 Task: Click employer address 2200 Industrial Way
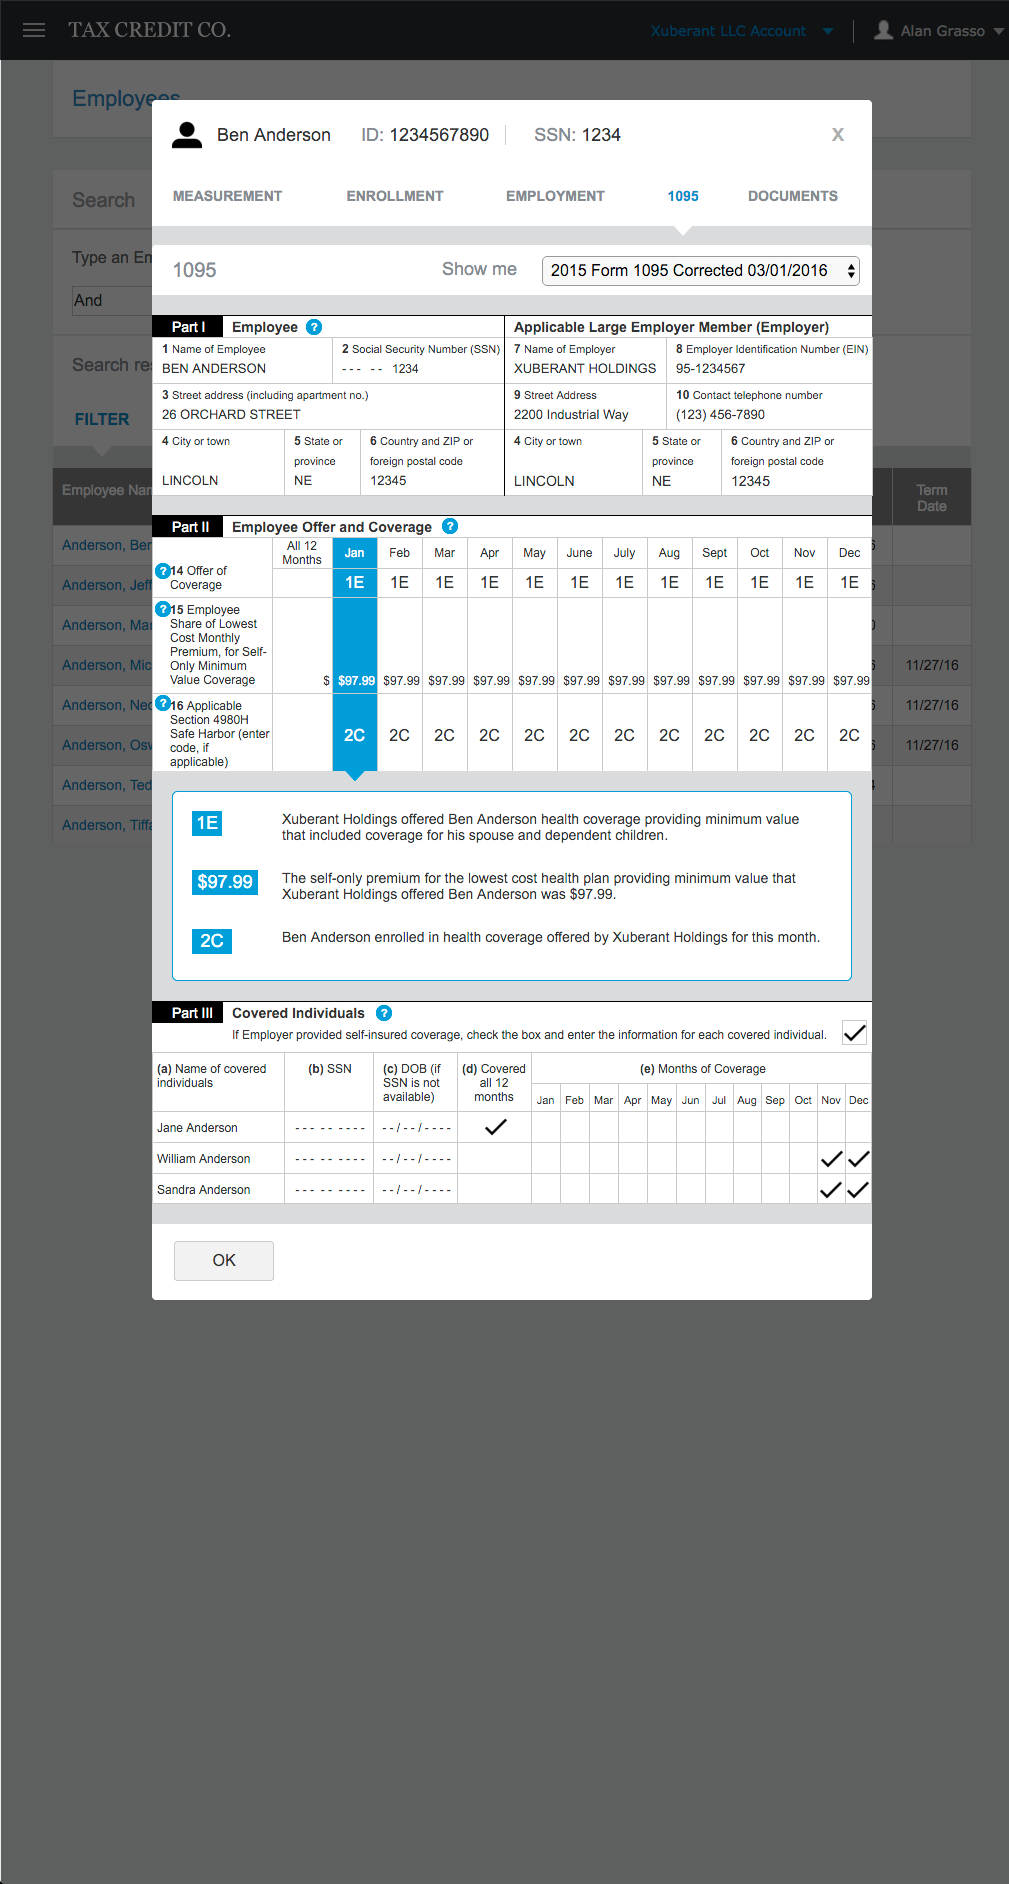571,414
